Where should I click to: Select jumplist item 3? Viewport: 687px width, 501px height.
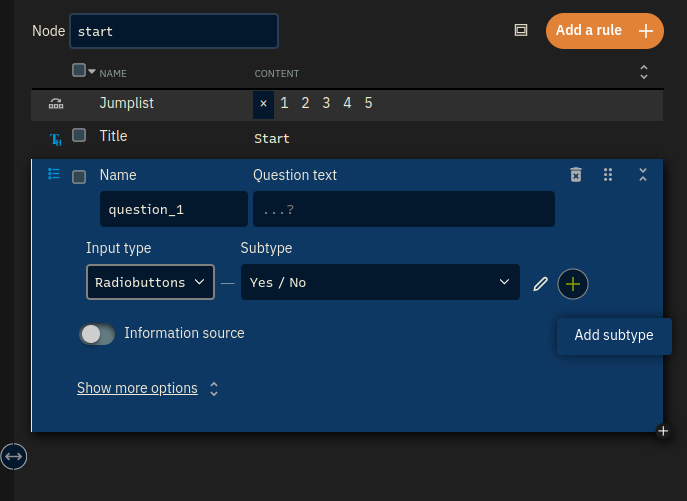(x=326, y=103)
